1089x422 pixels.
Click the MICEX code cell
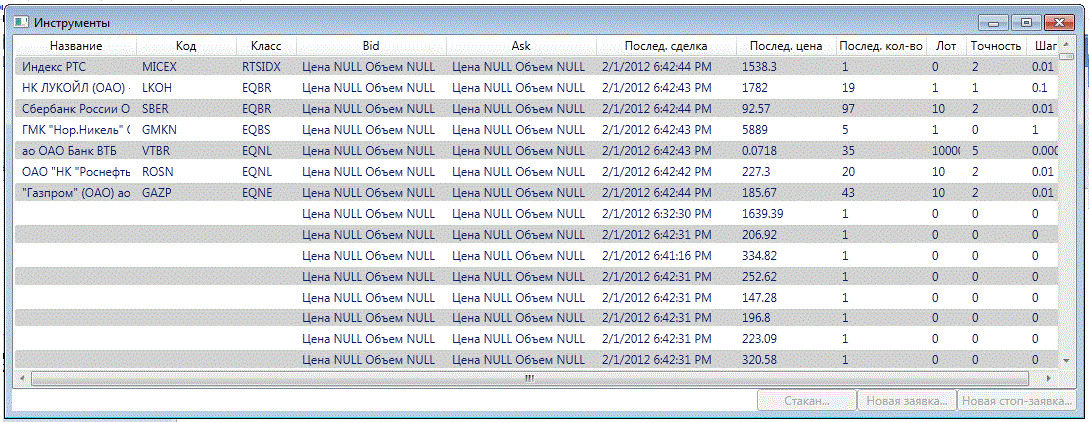point(159,67)
